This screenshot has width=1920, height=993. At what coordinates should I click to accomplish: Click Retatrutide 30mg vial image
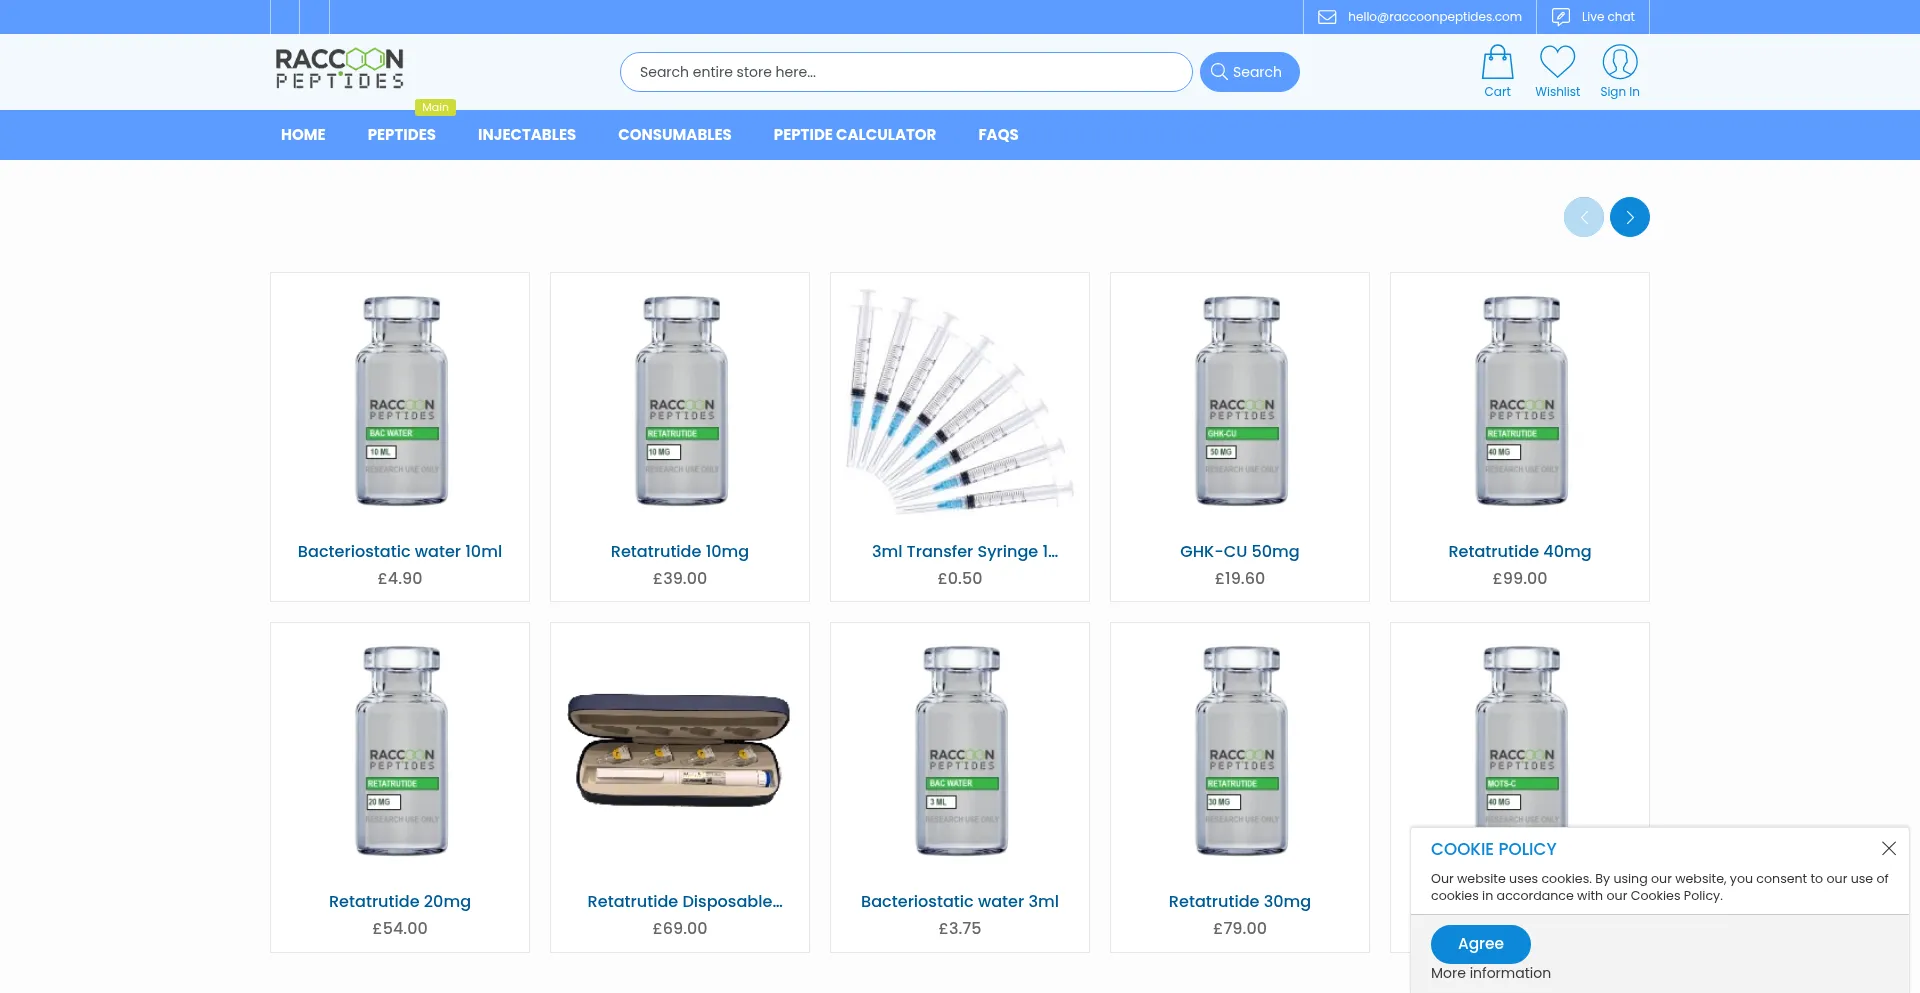coord(1241,750)
